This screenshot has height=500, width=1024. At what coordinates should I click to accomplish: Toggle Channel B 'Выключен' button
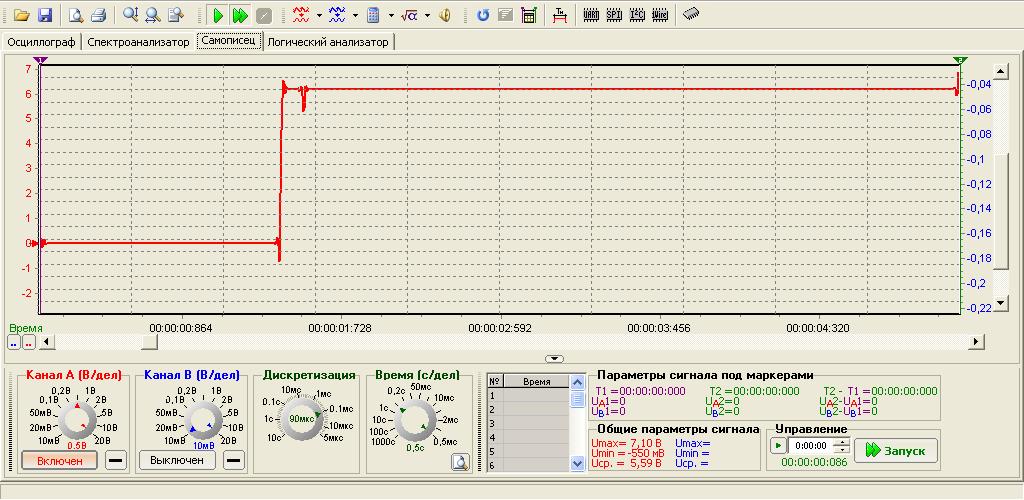(x=177, y=460)
